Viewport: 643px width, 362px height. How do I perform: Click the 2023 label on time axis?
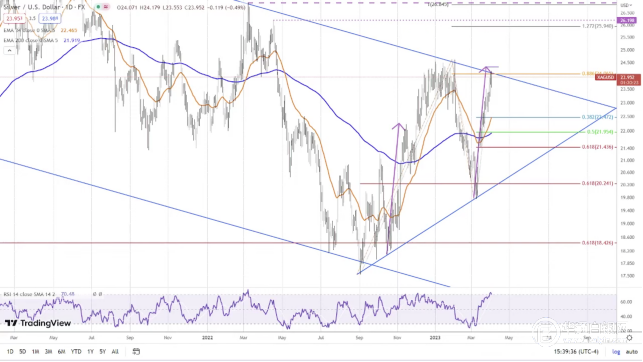click(x=435, y=338)
